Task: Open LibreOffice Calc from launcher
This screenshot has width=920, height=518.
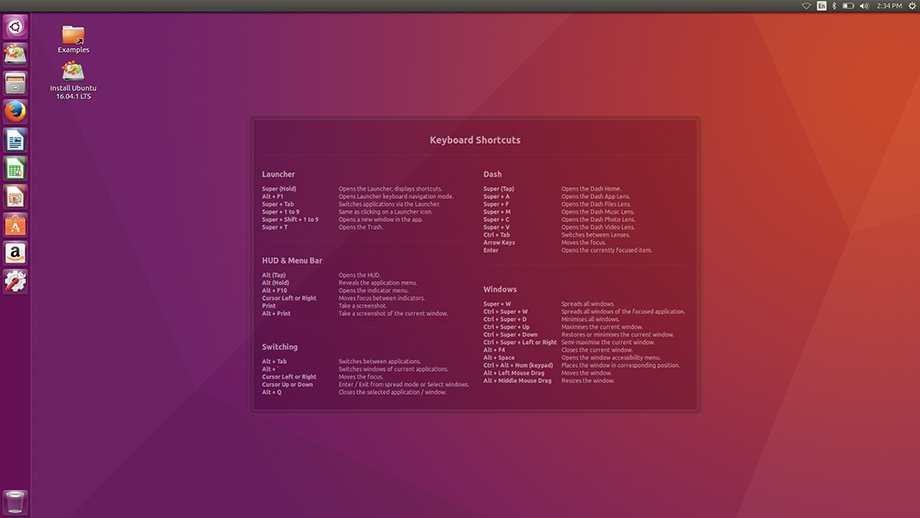Action: (x=15, y=168)
